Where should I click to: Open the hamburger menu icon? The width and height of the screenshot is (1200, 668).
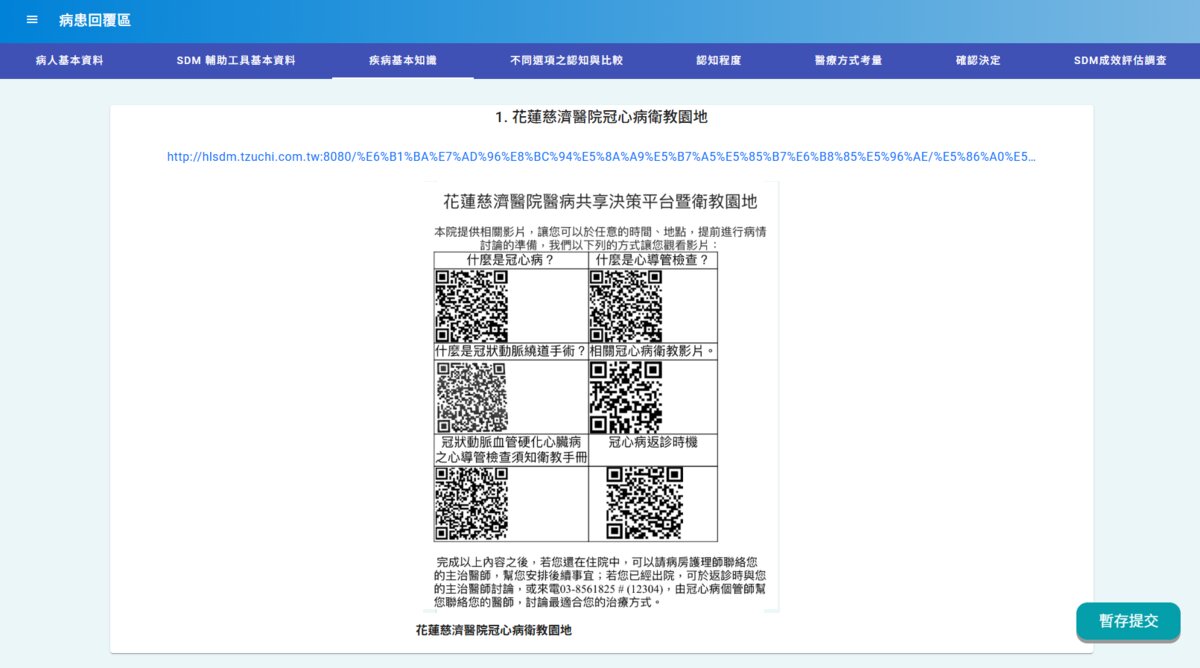[x=32, y=20]
